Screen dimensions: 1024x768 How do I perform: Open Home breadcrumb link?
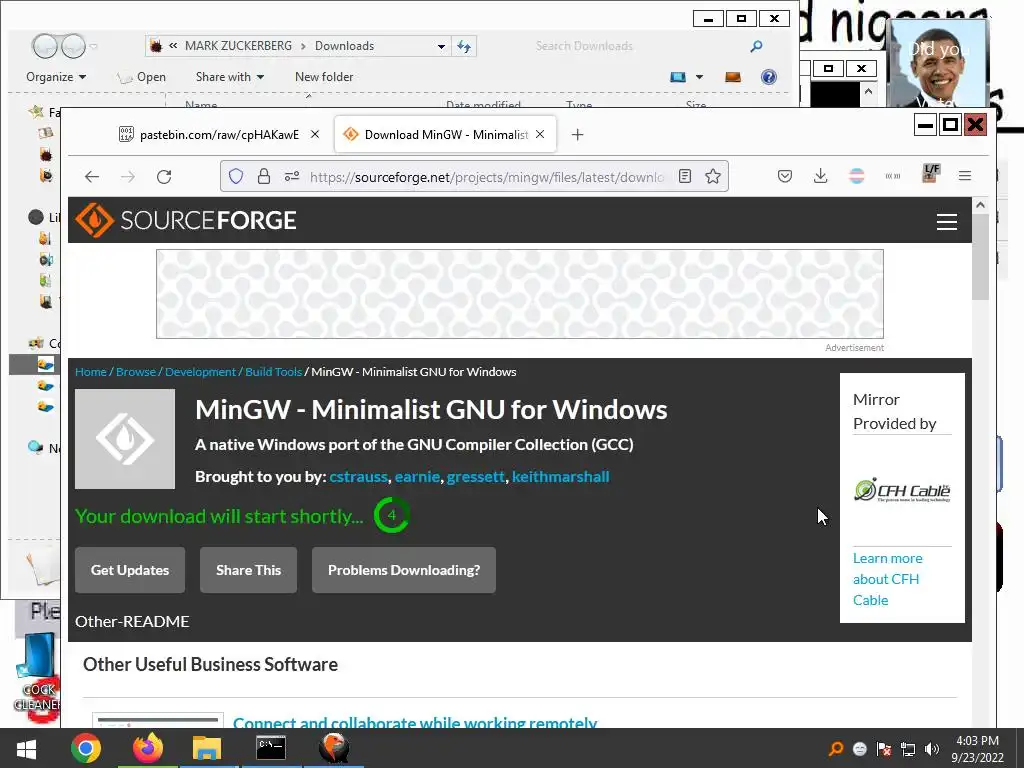pos(91,372)
